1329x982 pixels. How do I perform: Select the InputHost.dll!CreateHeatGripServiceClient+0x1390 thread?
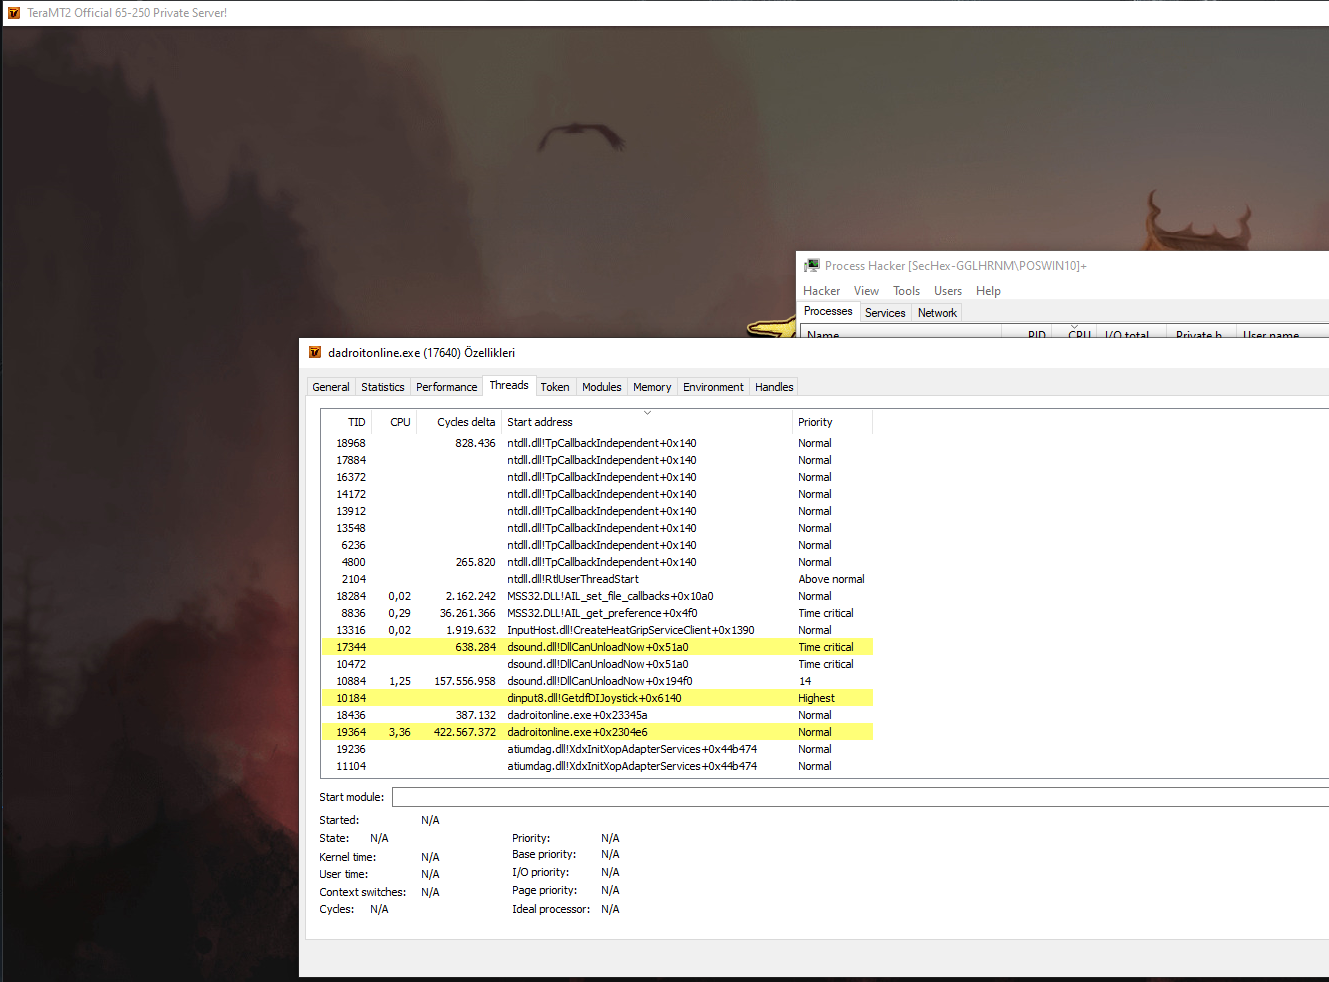(x=597, y=630)
